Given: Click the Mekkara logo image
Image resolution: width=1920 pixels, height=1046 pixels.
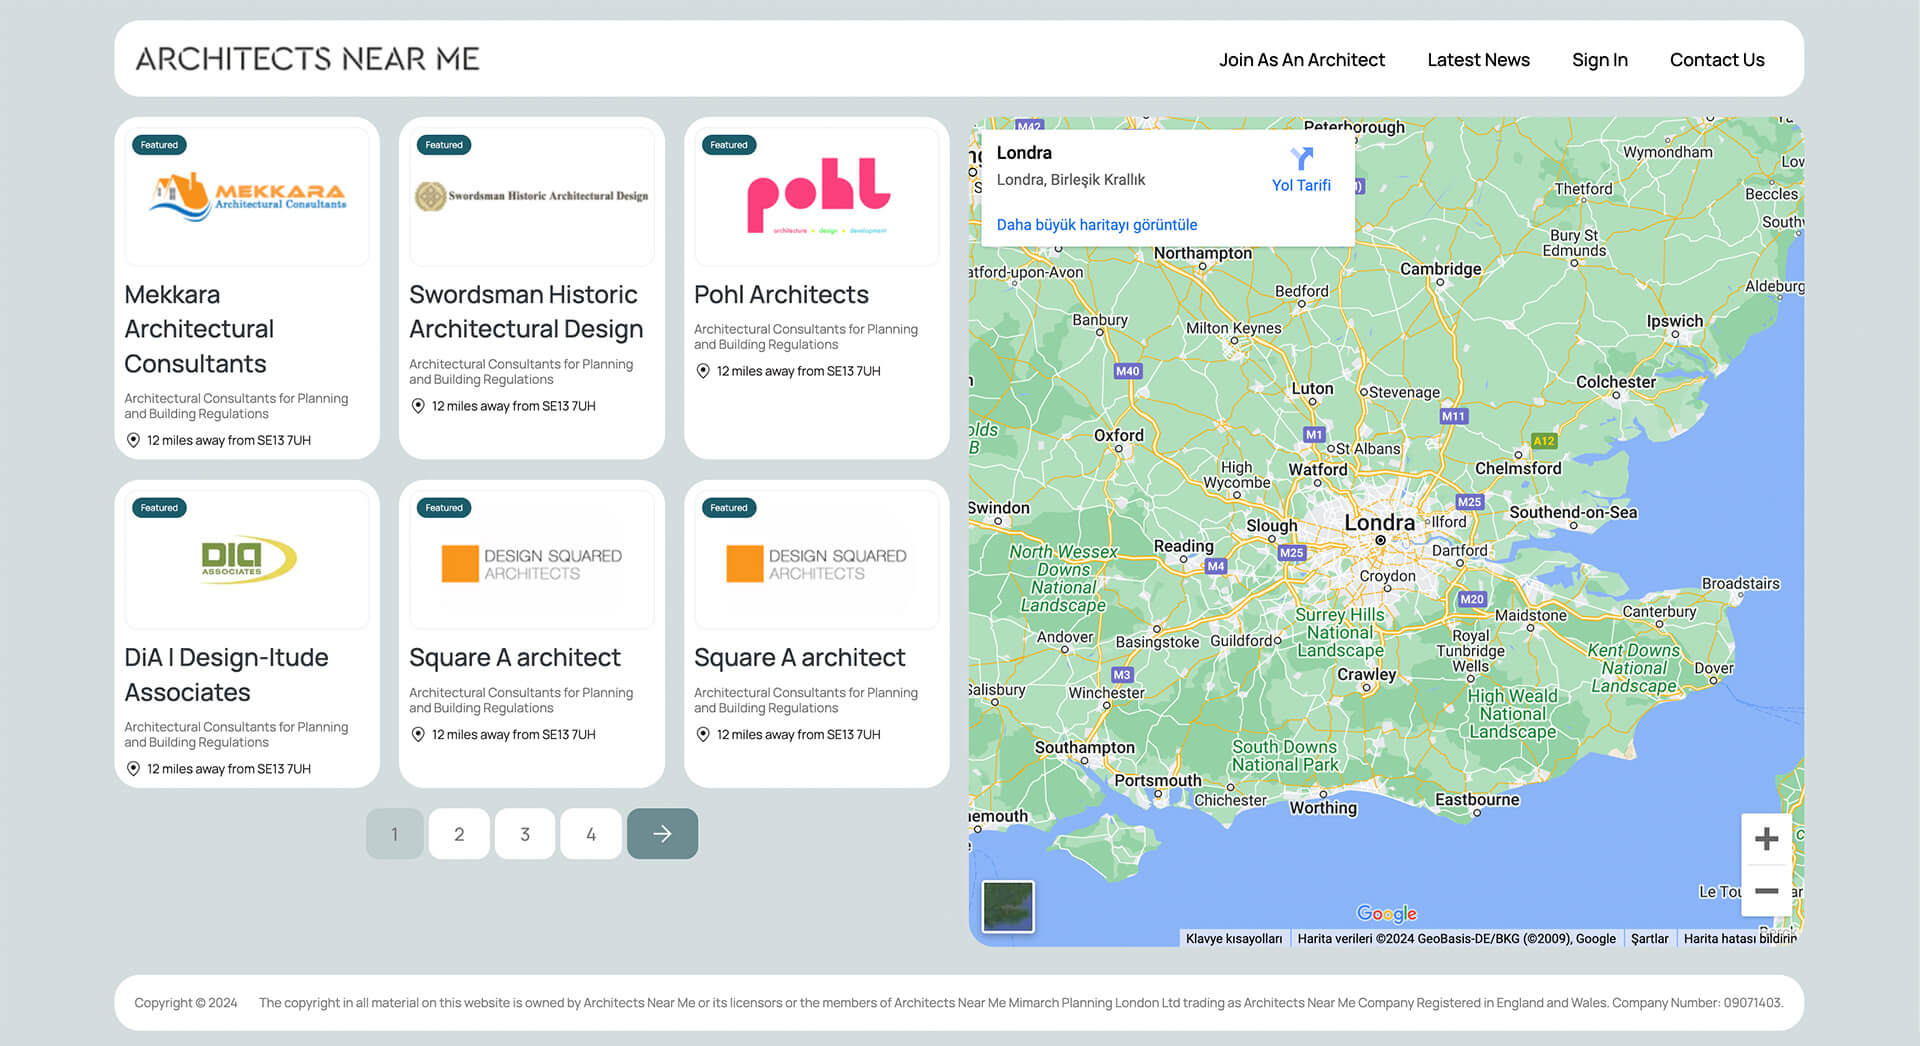Looking at the screenshot, I should (247, 196).
